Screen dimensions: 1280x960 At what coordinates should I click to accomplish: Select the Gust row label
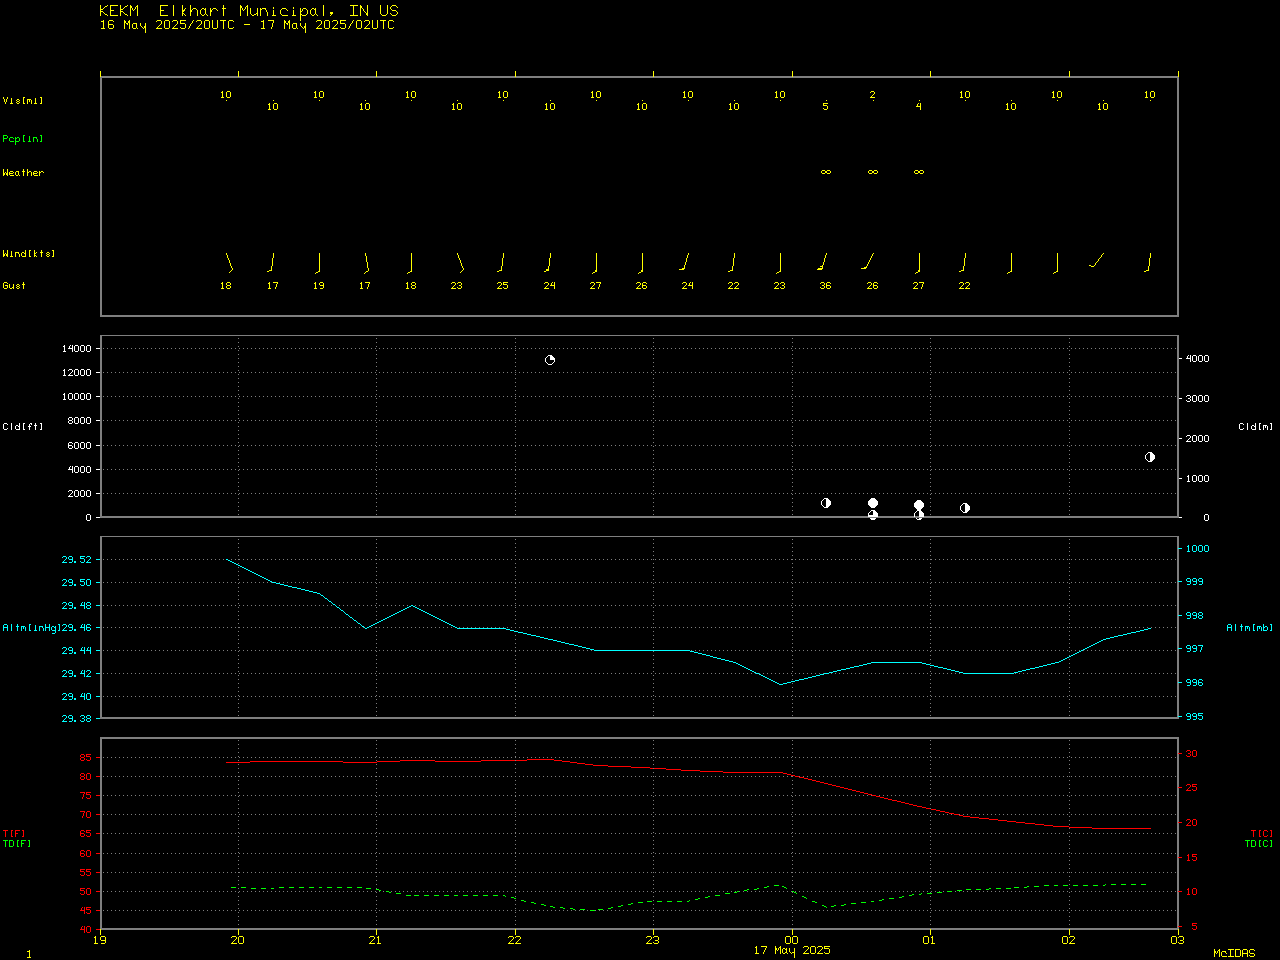click(x=14, y=286)
